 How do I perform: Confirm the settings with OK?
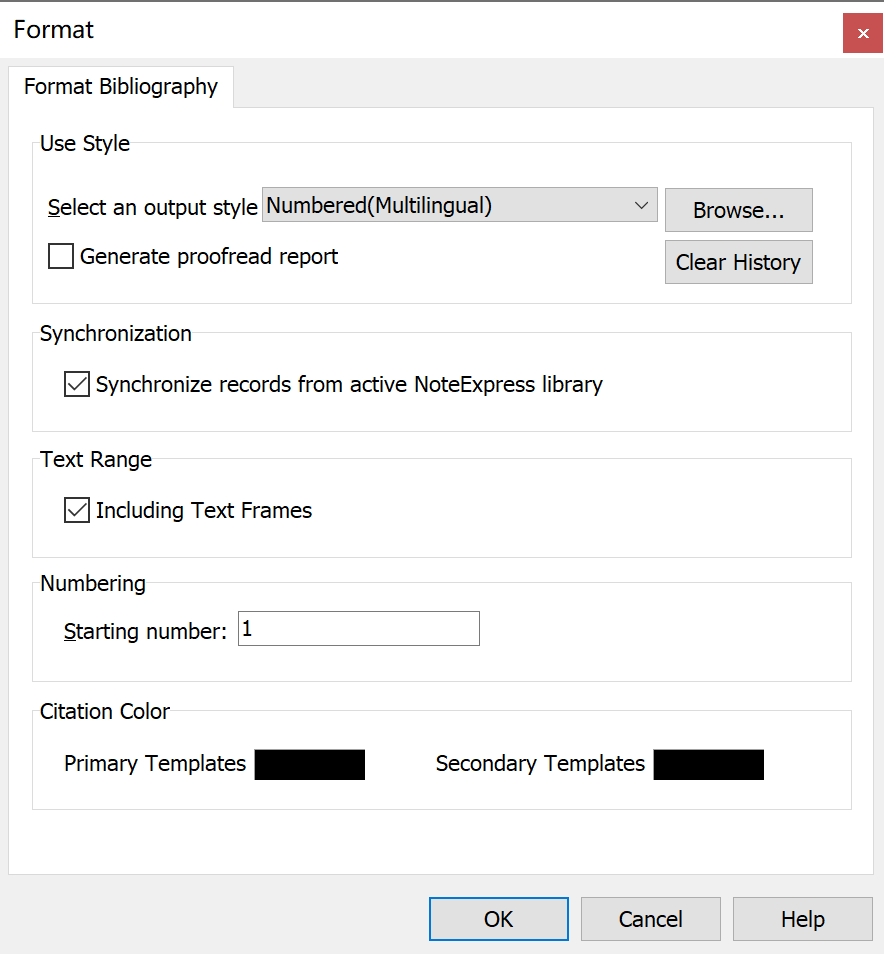[x=498, y=919]
